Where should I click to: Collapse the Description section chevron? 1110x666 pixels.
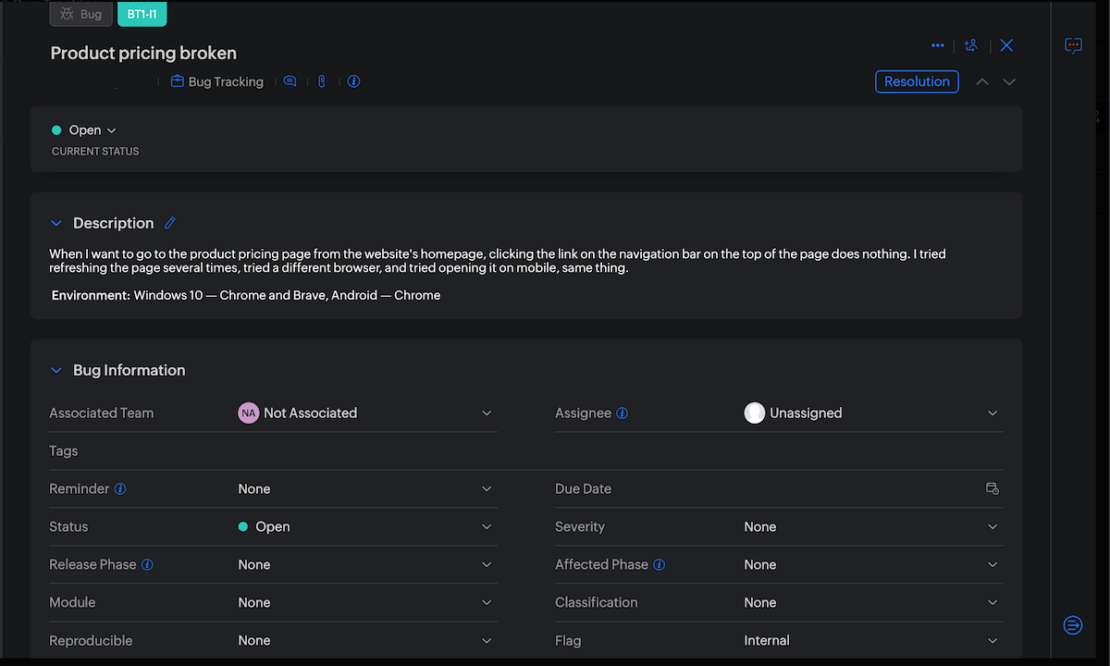56,222
